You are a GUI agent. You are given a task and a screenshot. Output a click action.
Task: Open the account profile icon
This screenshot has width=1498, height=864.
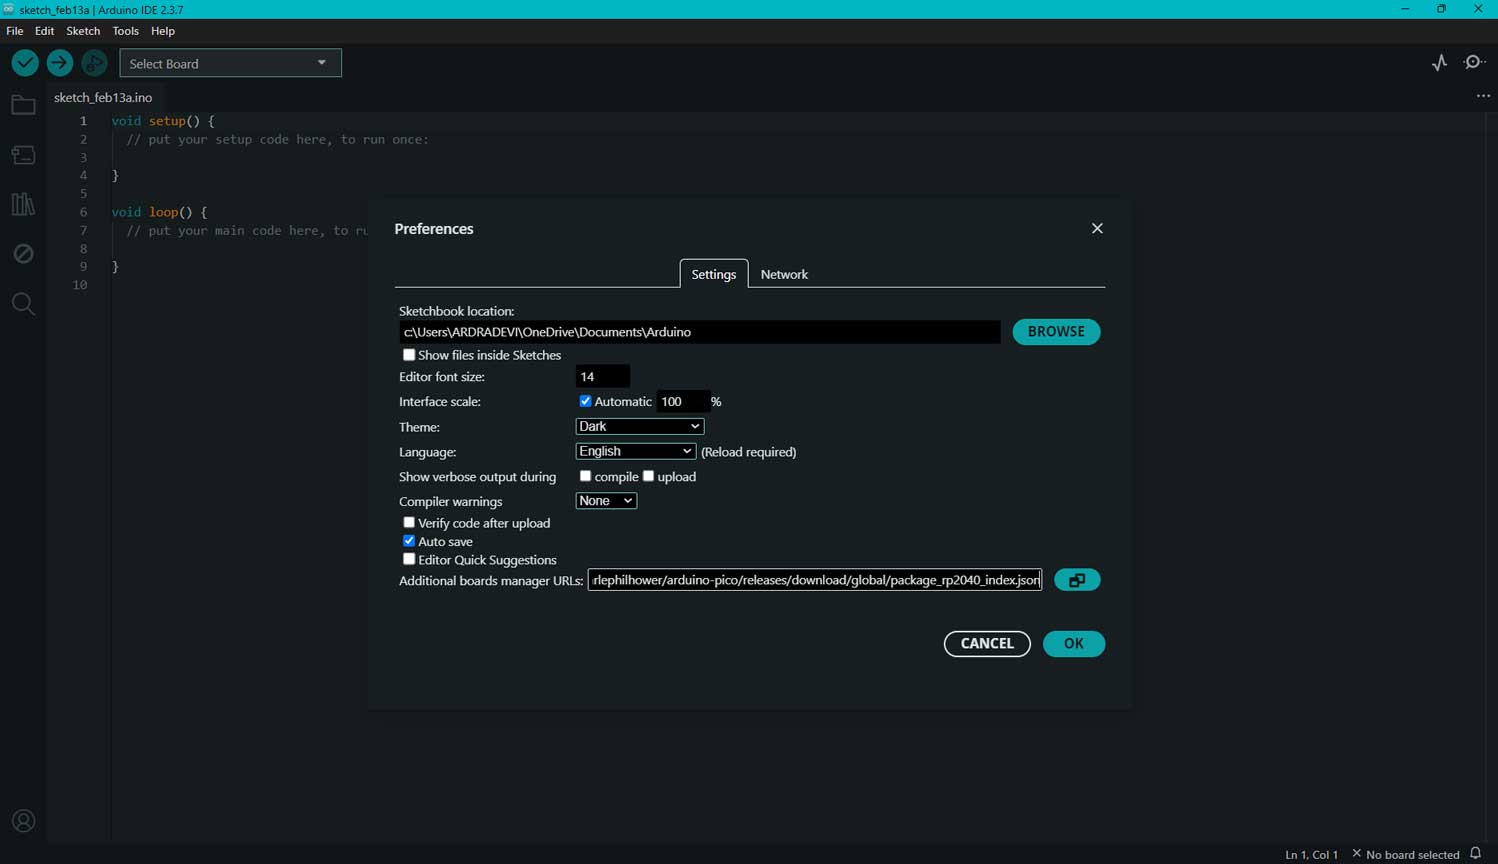23,821
